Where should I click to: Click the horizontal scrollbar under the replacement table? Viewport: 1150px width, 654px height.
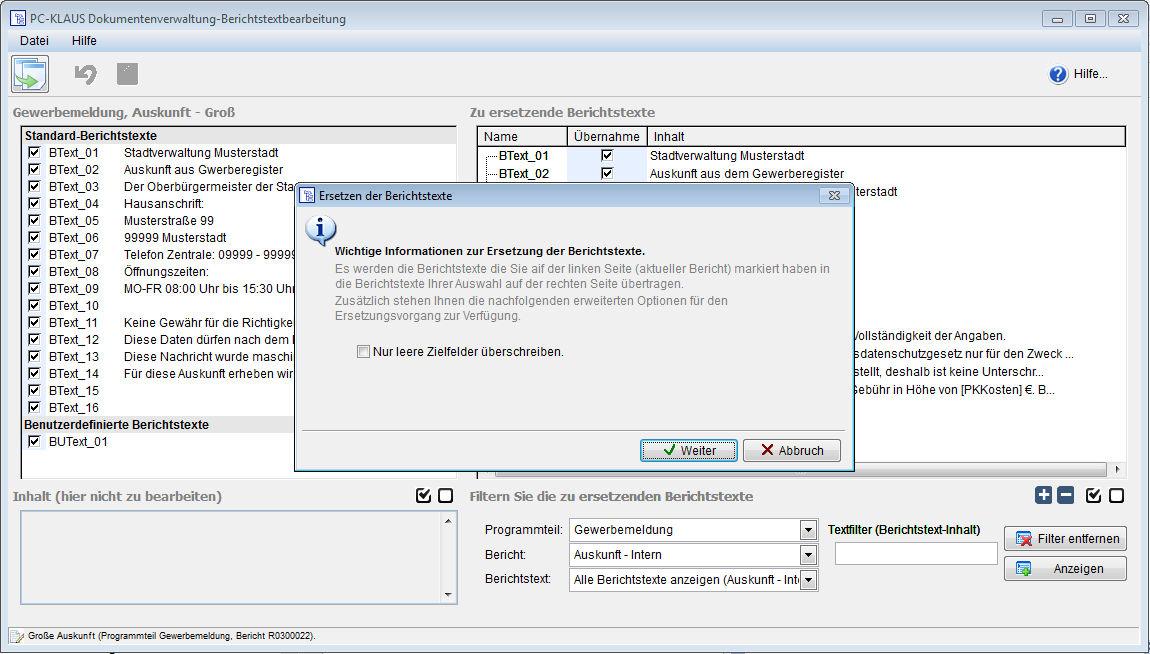[980, 469]
